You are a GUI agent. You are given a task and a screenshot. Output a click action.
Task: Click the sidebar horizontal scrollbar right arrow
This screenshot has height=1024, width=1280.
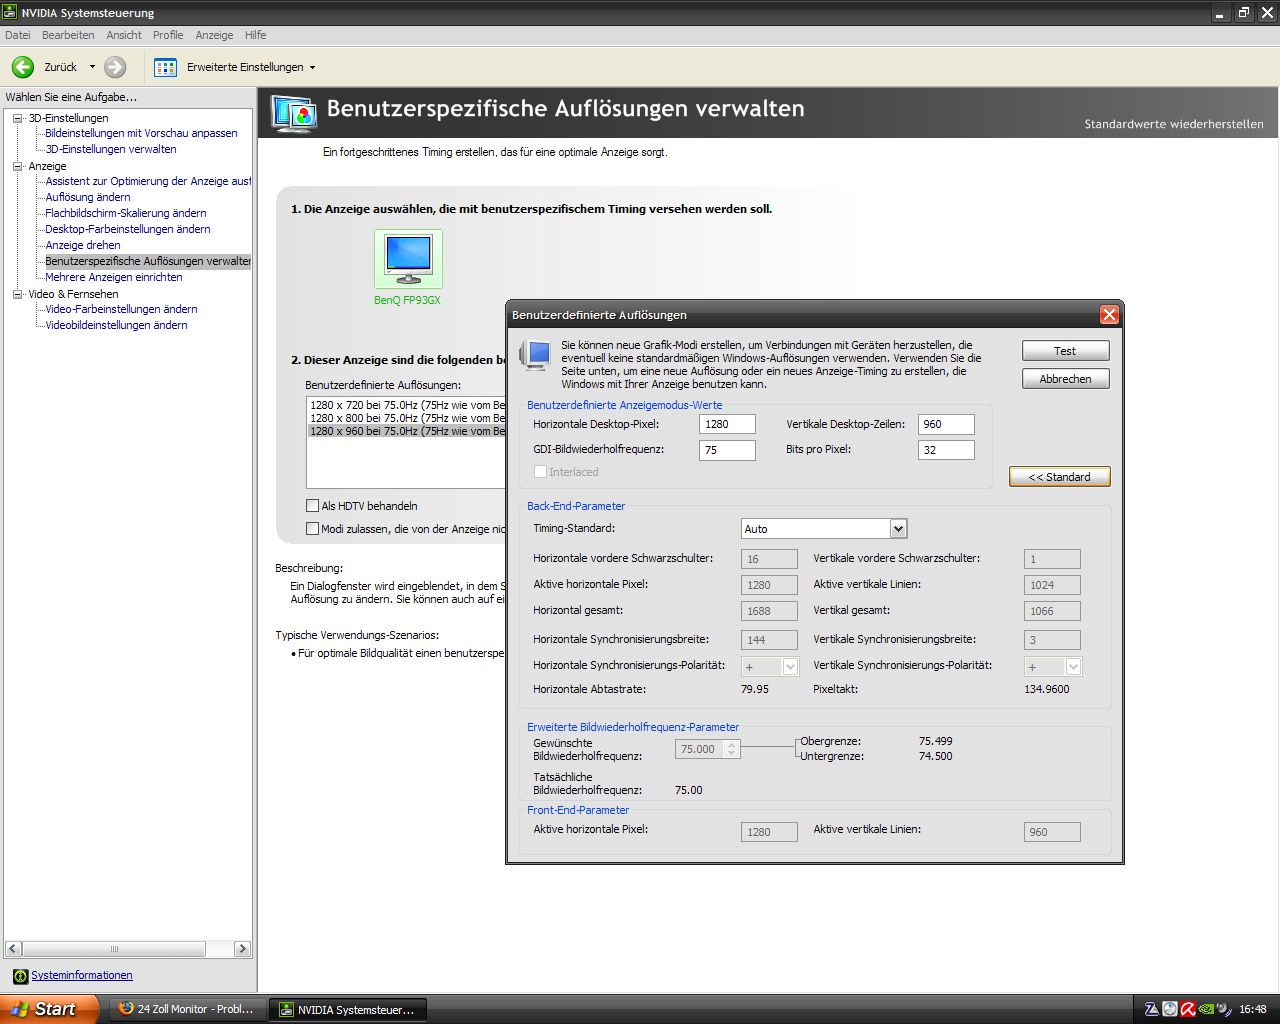point(242,948)
